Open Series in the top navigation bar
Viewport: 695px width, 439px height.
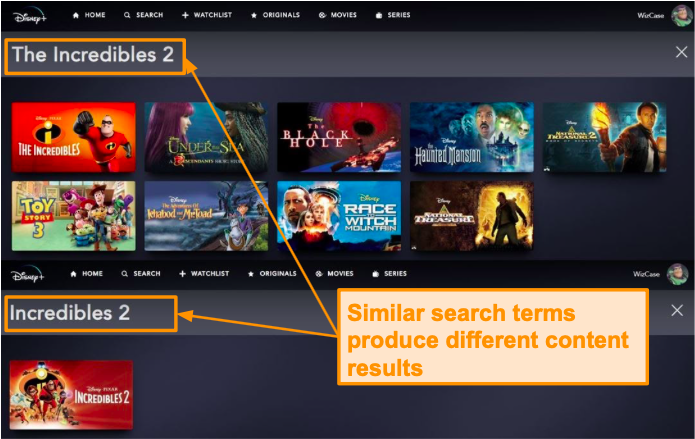pyautogui.click(x=393, y=15)
